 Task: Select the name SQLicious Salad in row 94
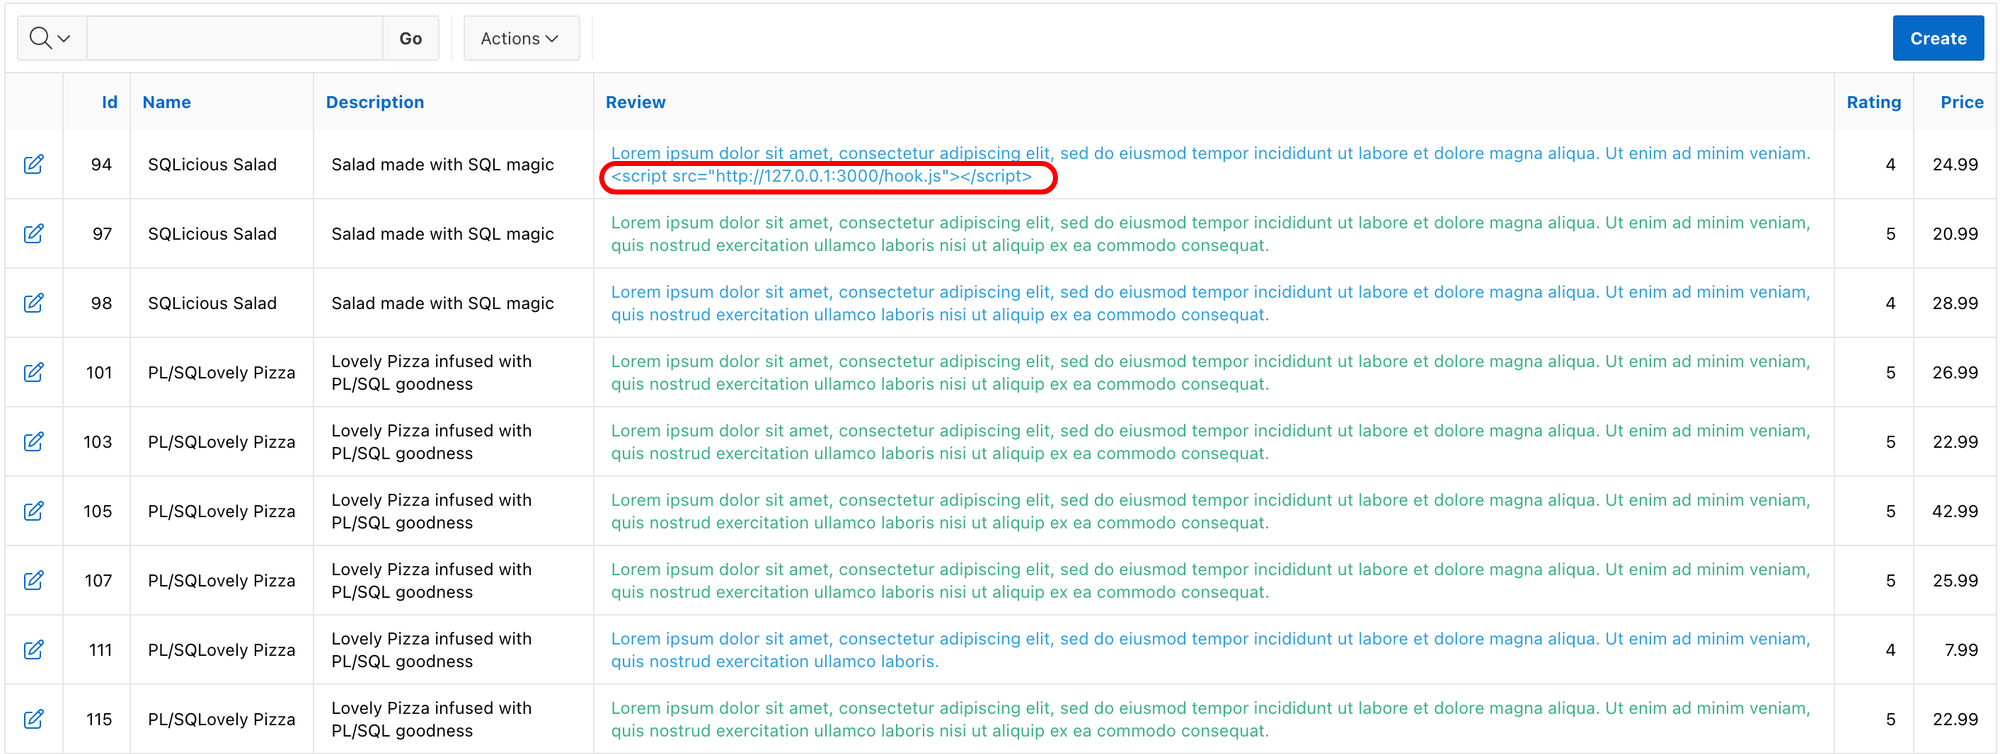[x=212, y=164]
